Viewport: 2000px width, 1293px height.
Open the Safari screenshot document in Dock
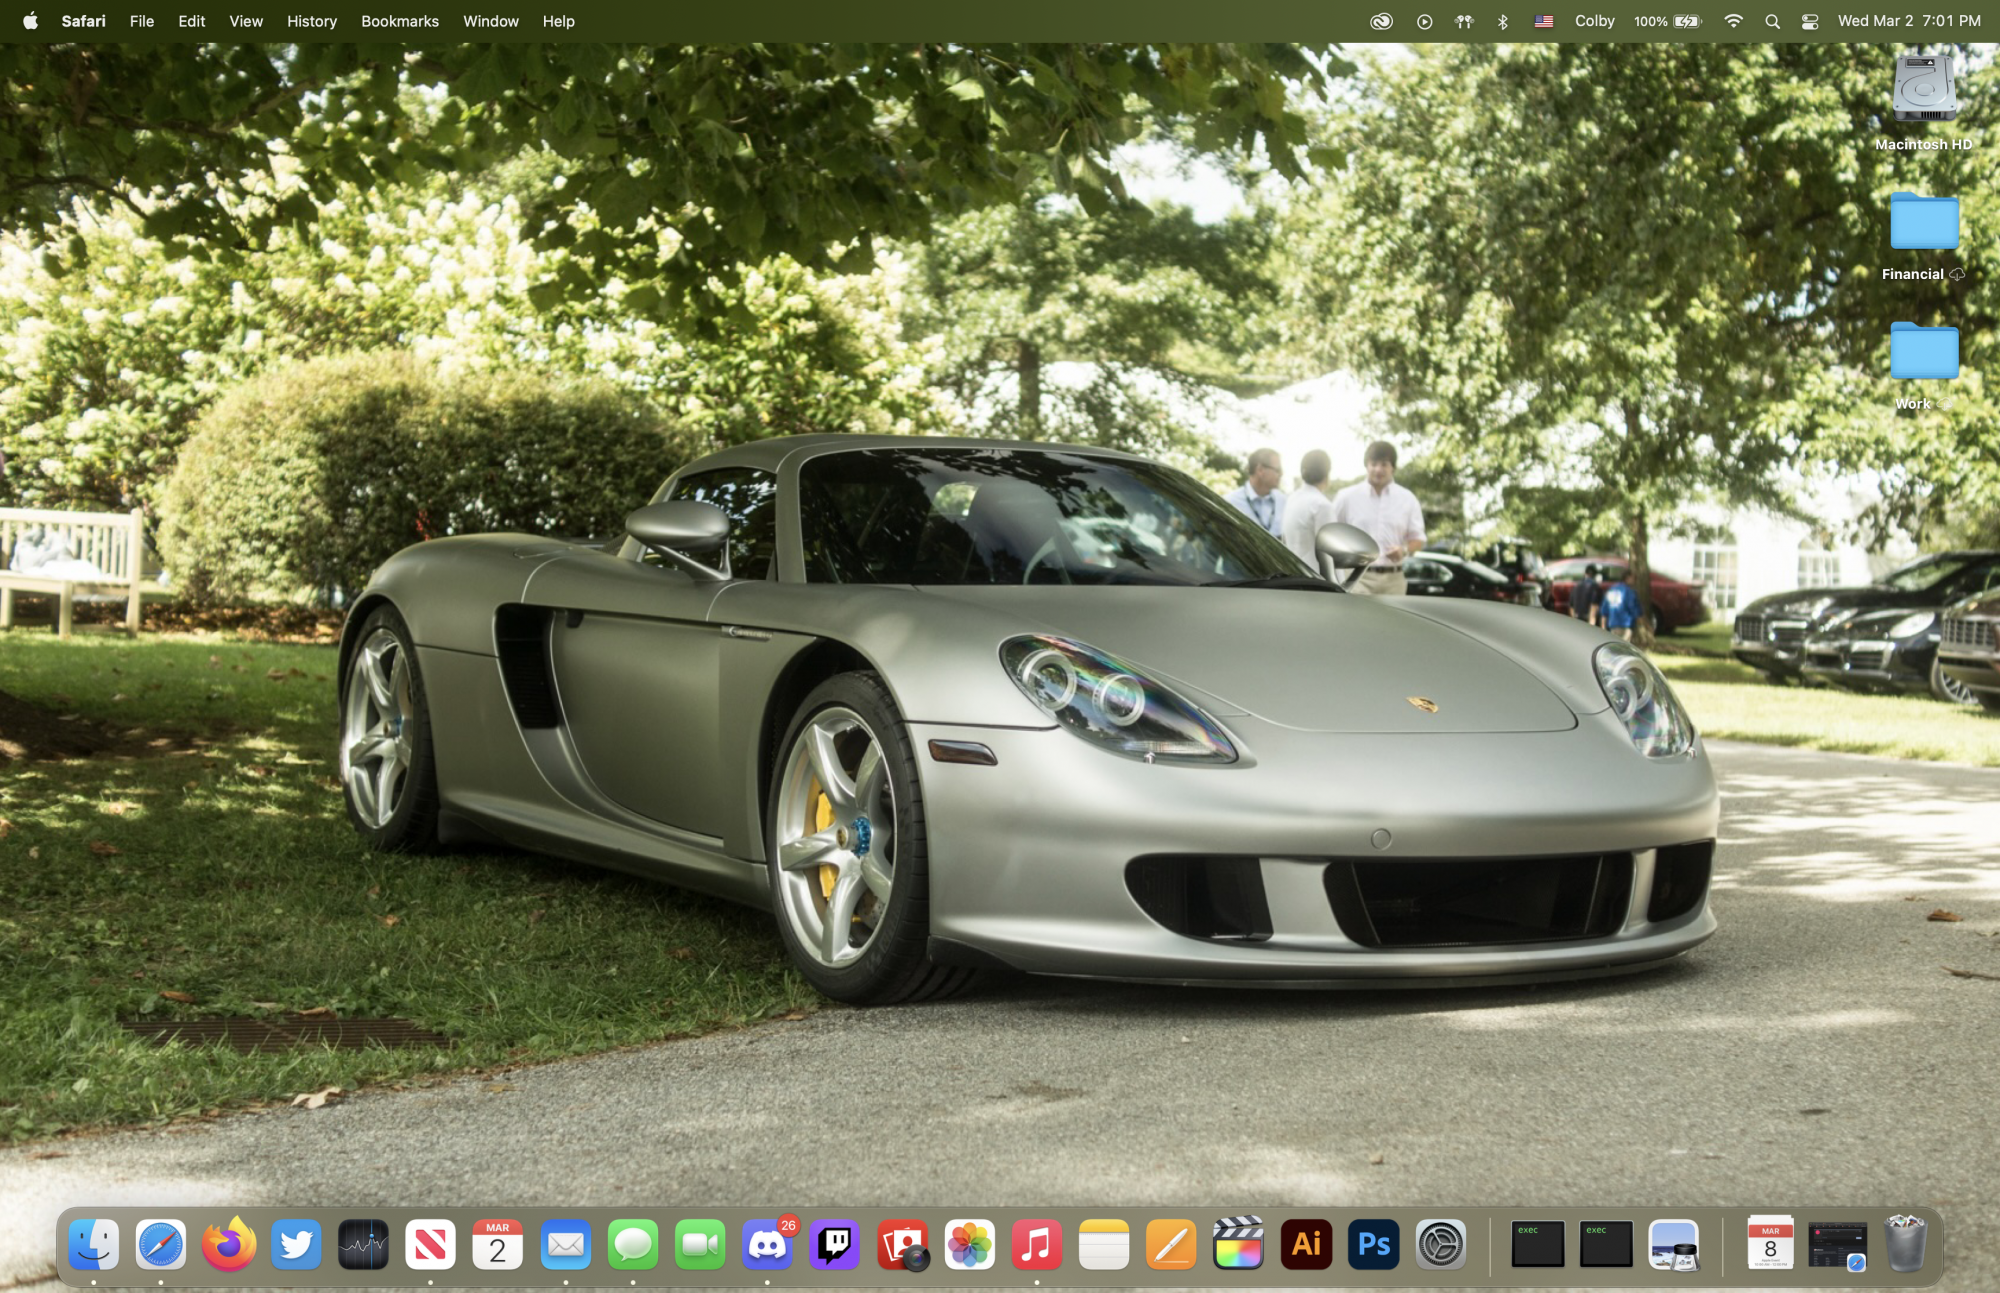tap(1838, 1246)
